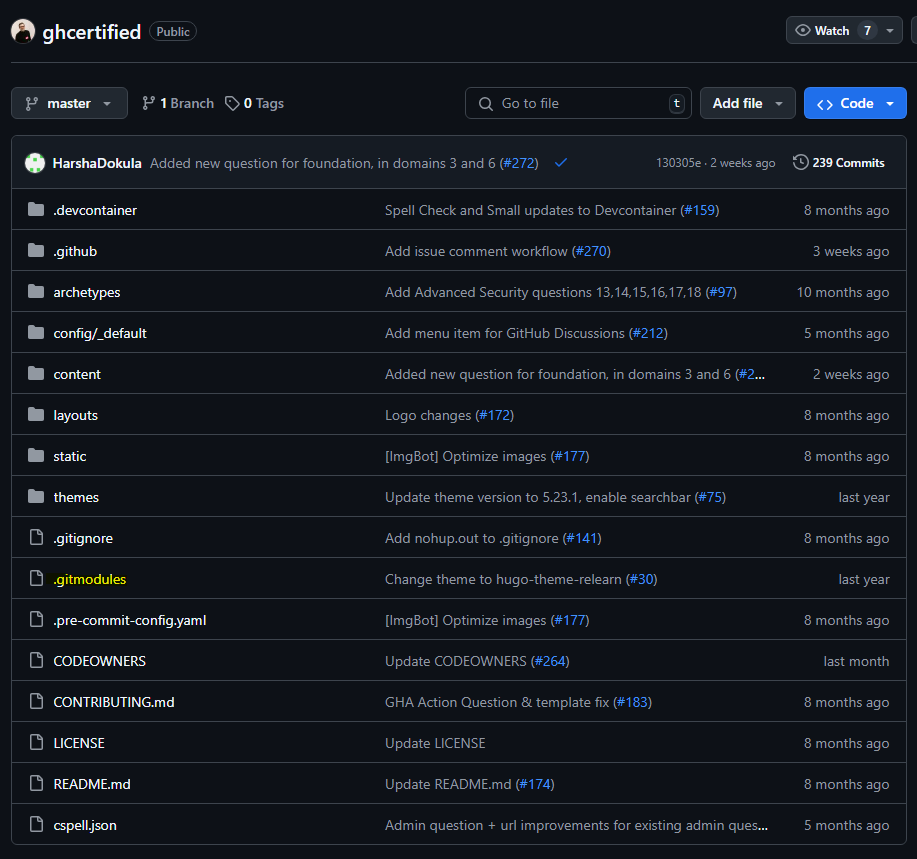Viewport: 917px width, 859px height.
Task: Open pull request #159 link
Action: click(700, 211)
